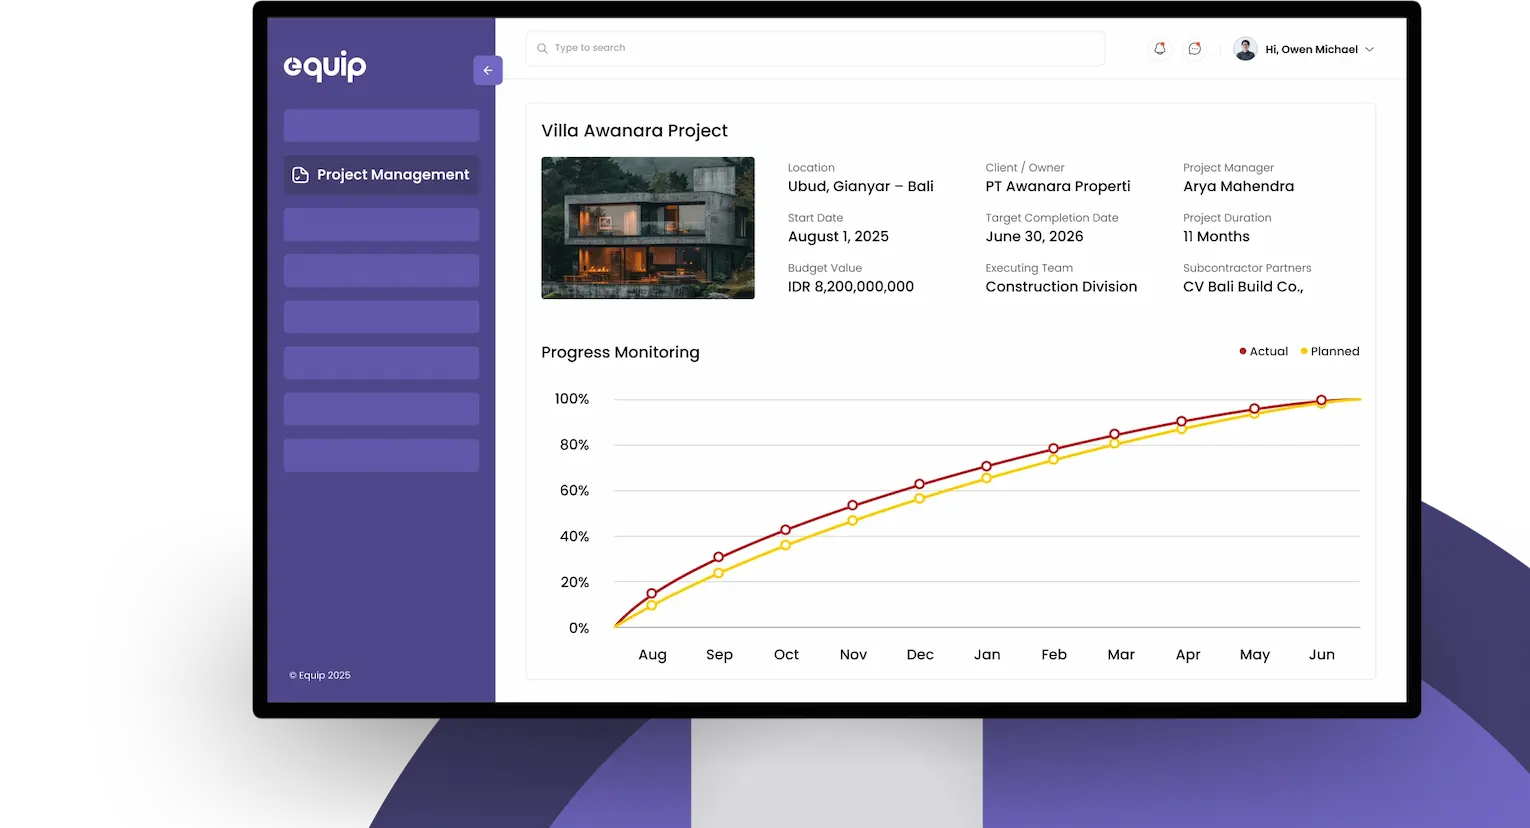
Task: Click the Actual data point for Jan
Action: 987,466
